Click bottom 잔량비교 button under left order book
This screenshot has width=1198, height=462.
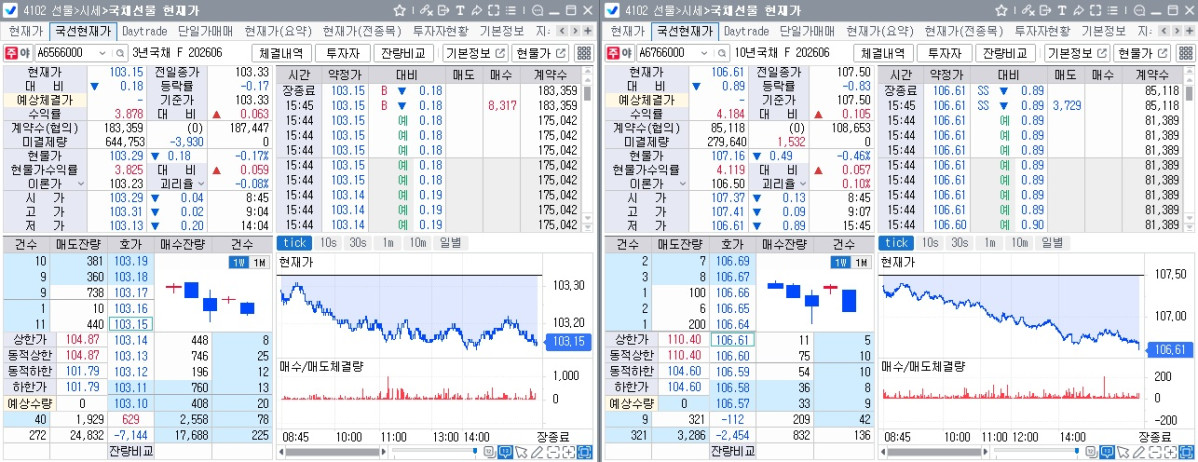(130, 451)
